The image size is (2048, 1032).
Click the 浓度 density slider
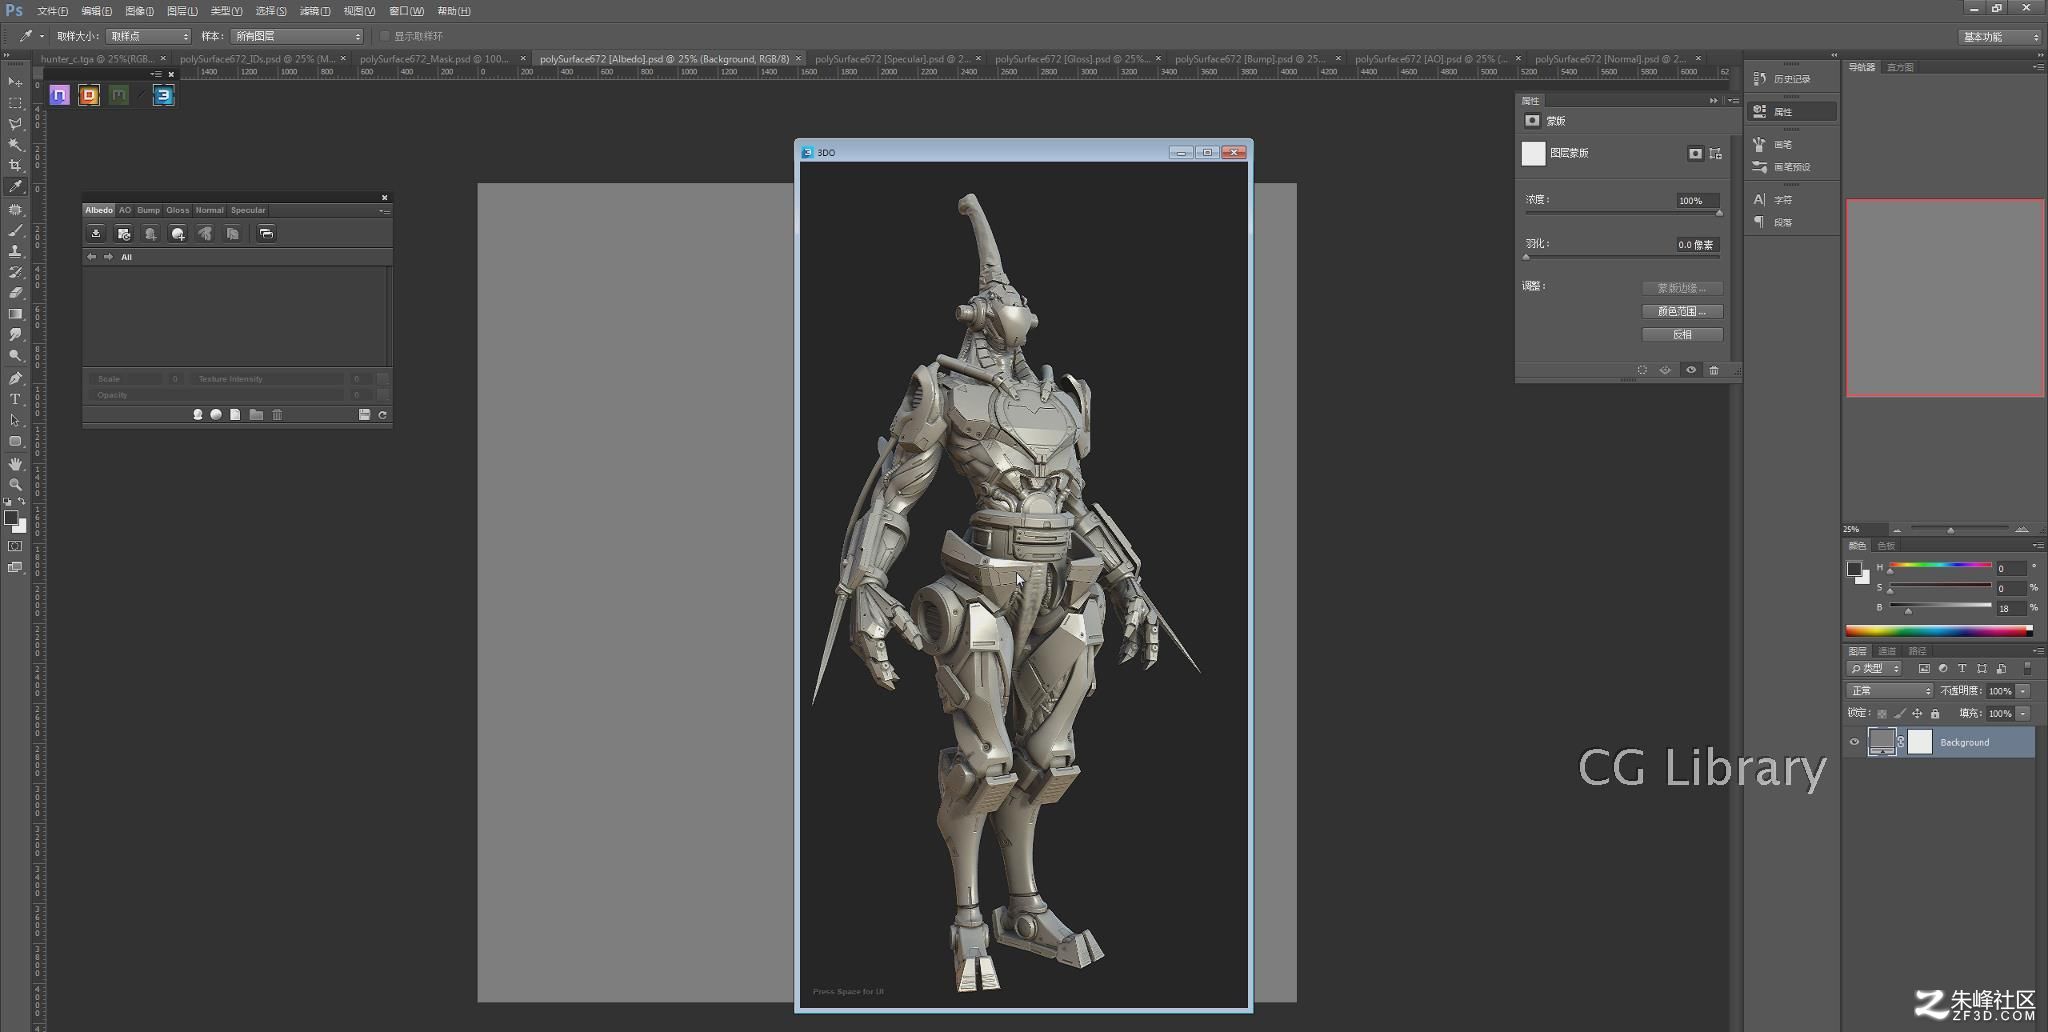tap(1622, 213)
